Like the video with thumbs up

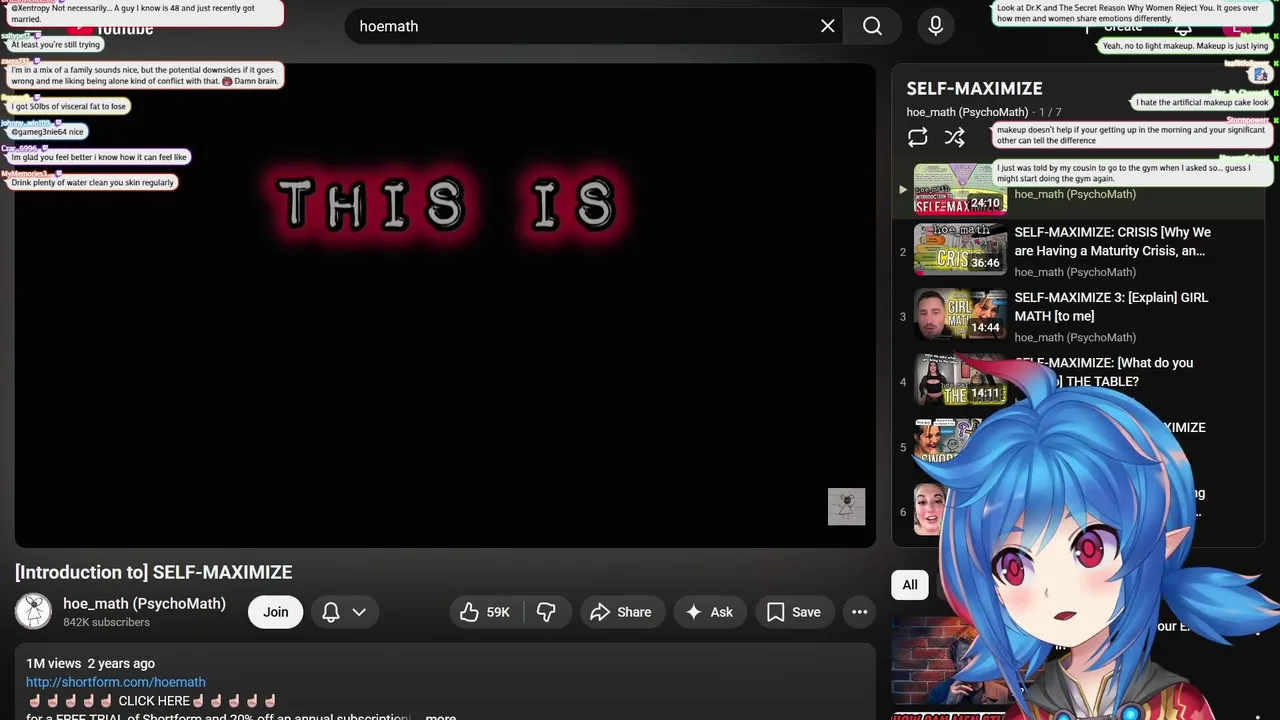pyautogui.click(x=485, y=612)
